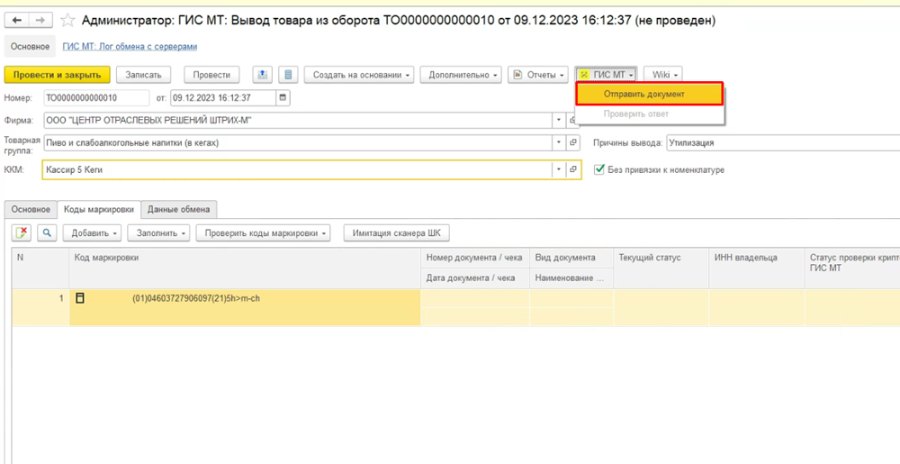Click the Причины вывода field Утилизация

tap(783, 143)
